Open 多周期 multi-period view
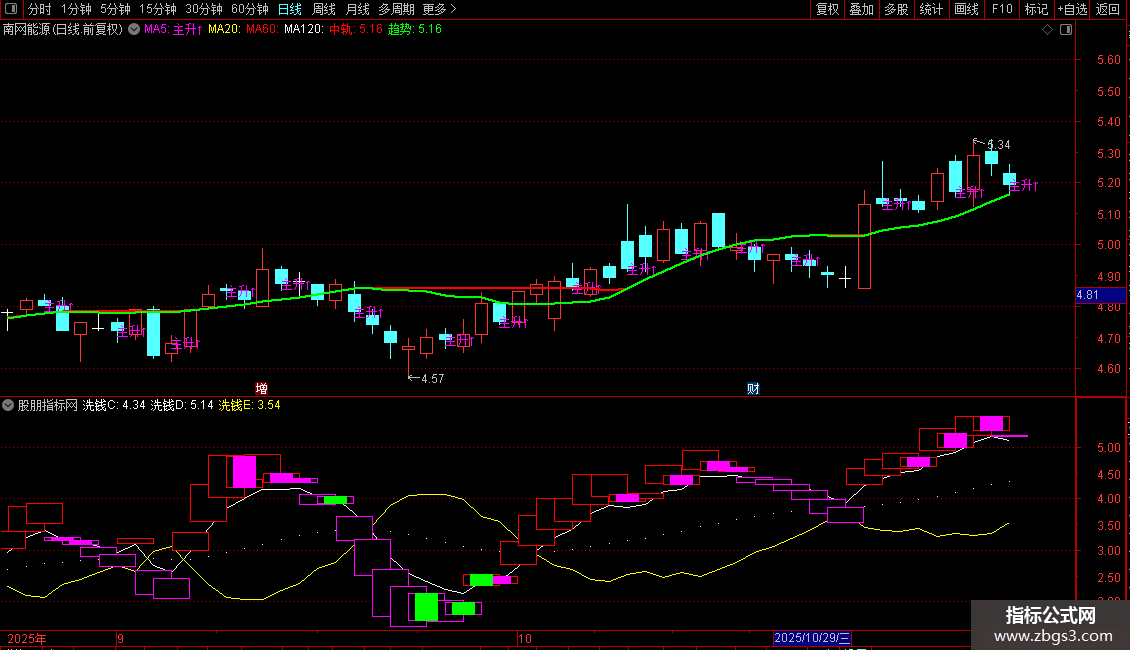Image resolution: width=1130 pixels, height=650 pixels. [x=396, y=9]
